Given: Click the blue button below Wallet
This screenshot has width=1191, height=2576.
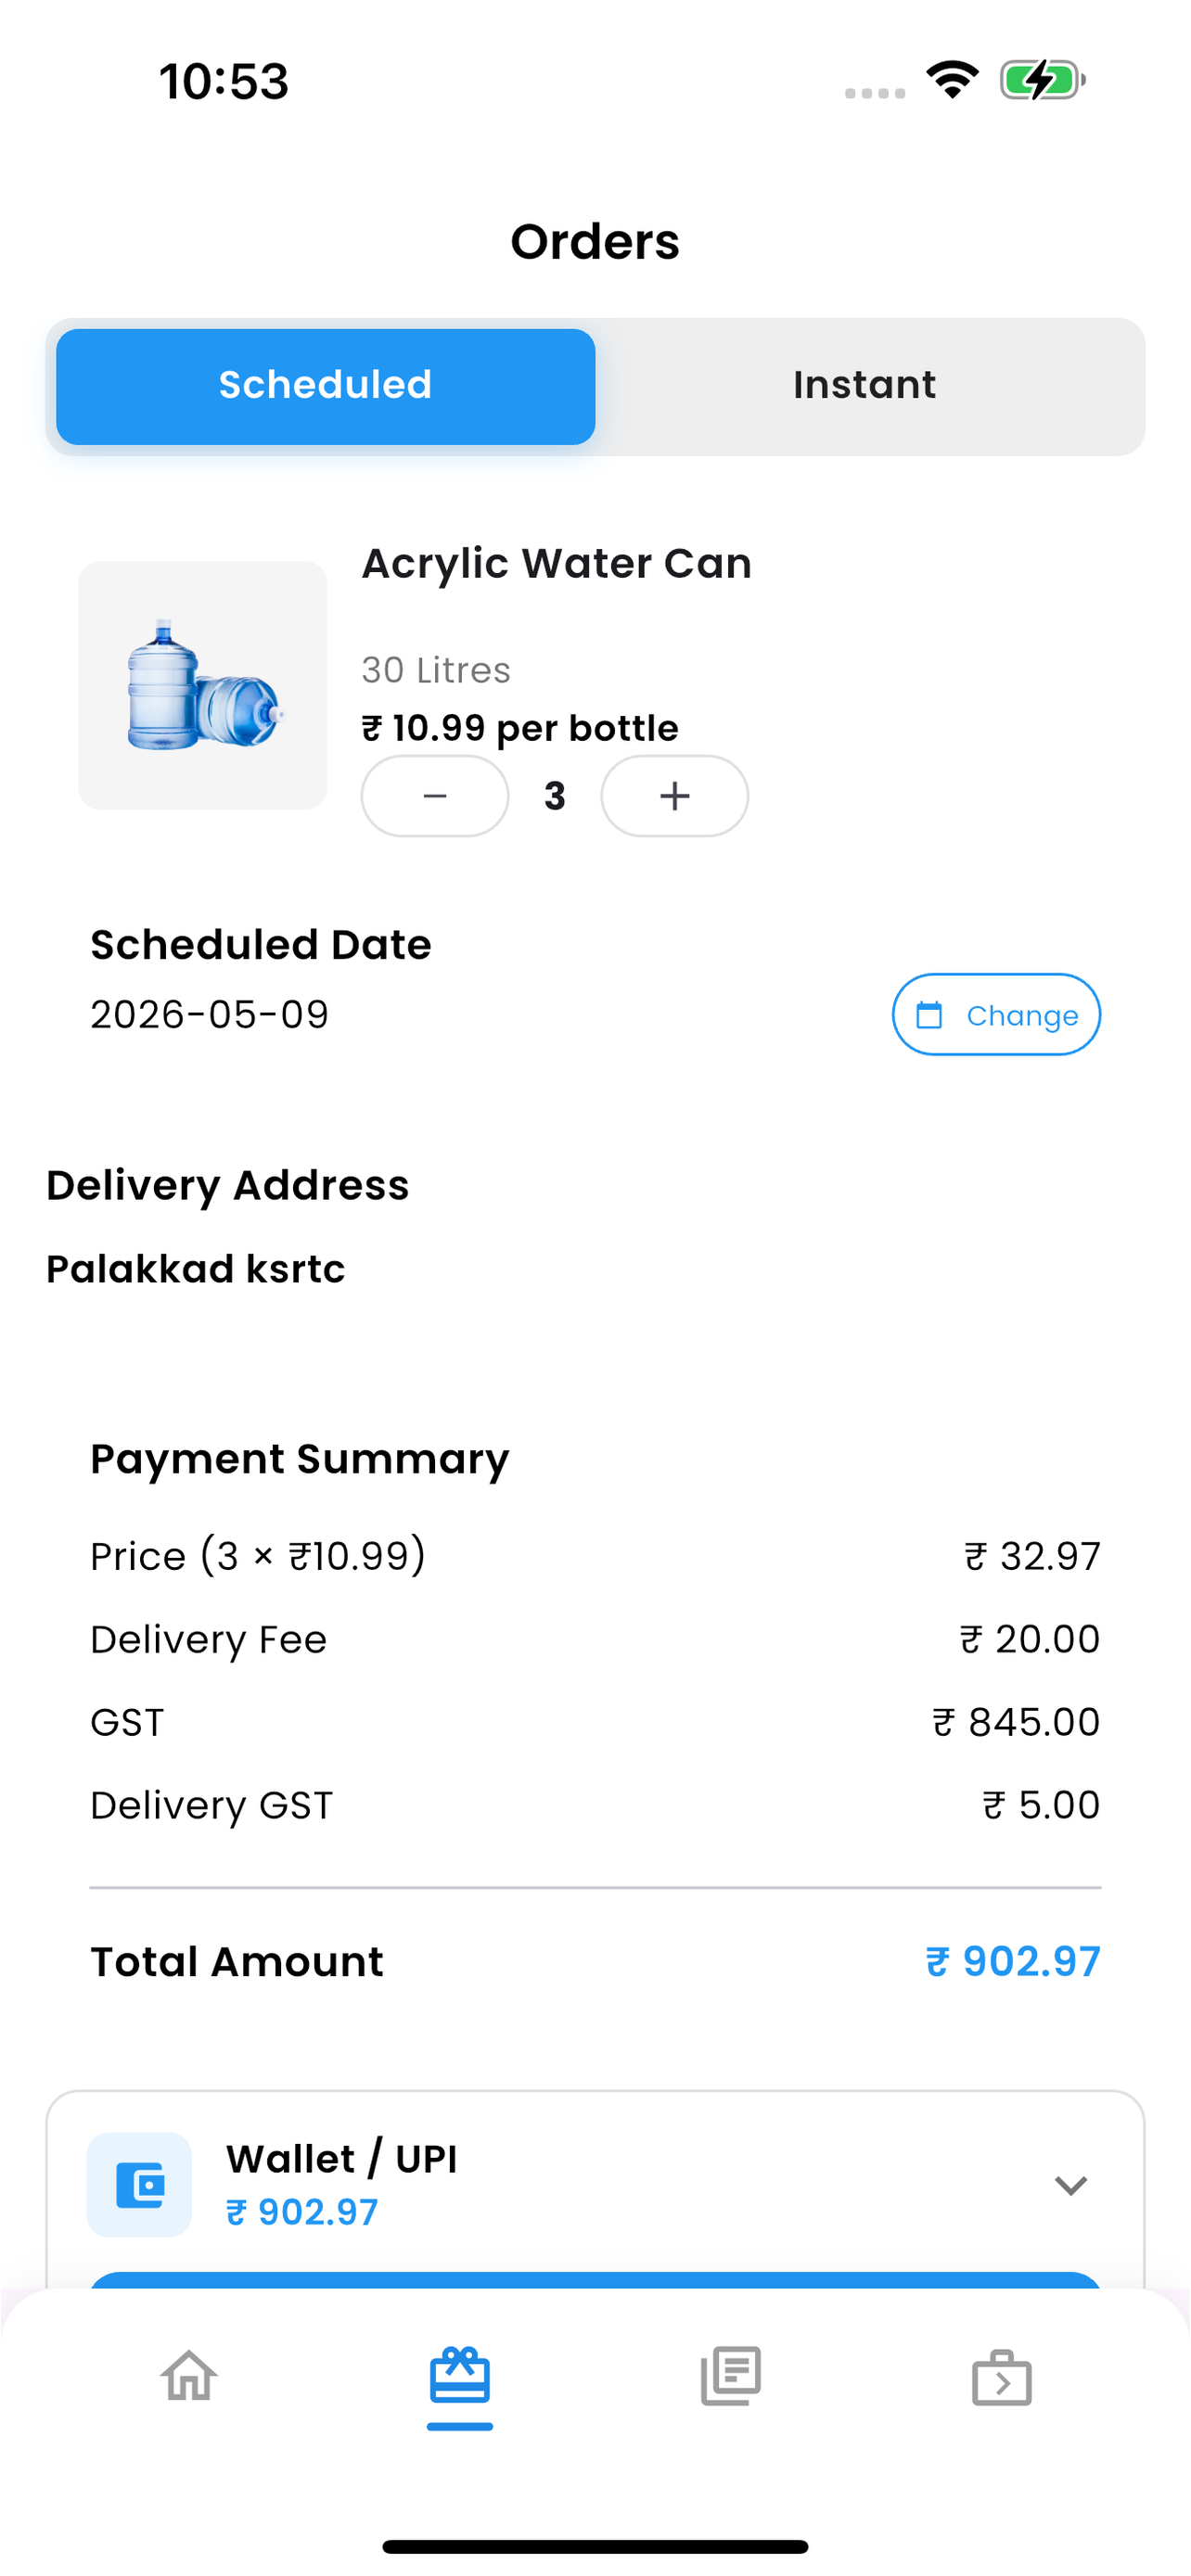Looking at the screenshot, I should [596, 2281].
